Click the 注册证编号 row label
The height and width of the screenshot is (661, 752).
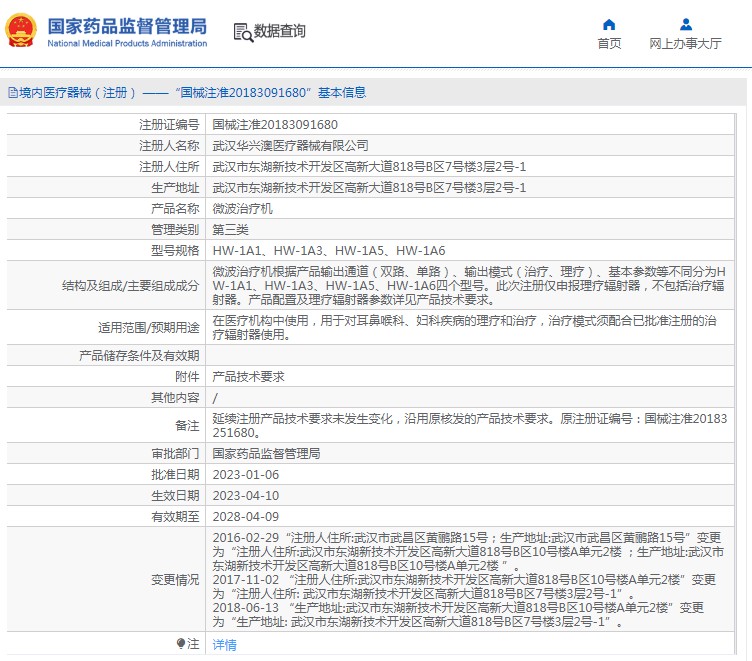coord(169,125)
